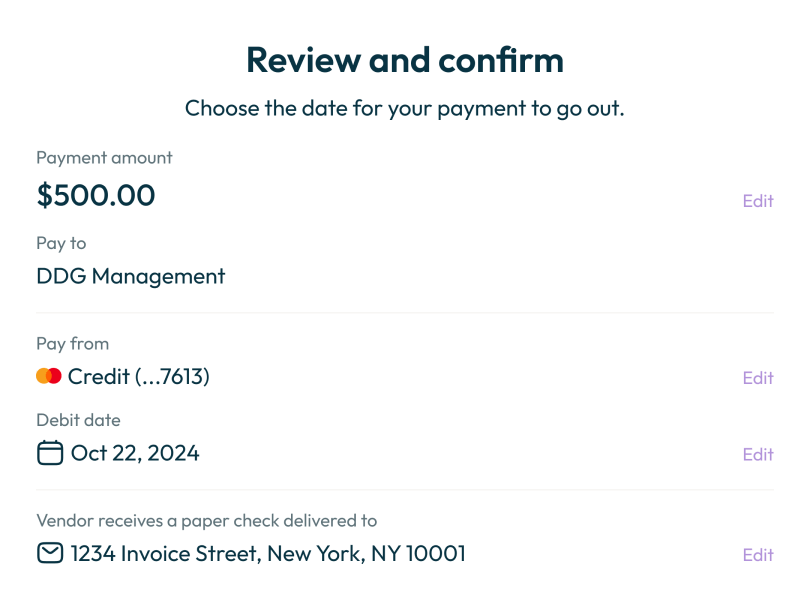The image size is (810, 603).
Task: Click the $500.00 payment amount
Action: coord(96,195)
